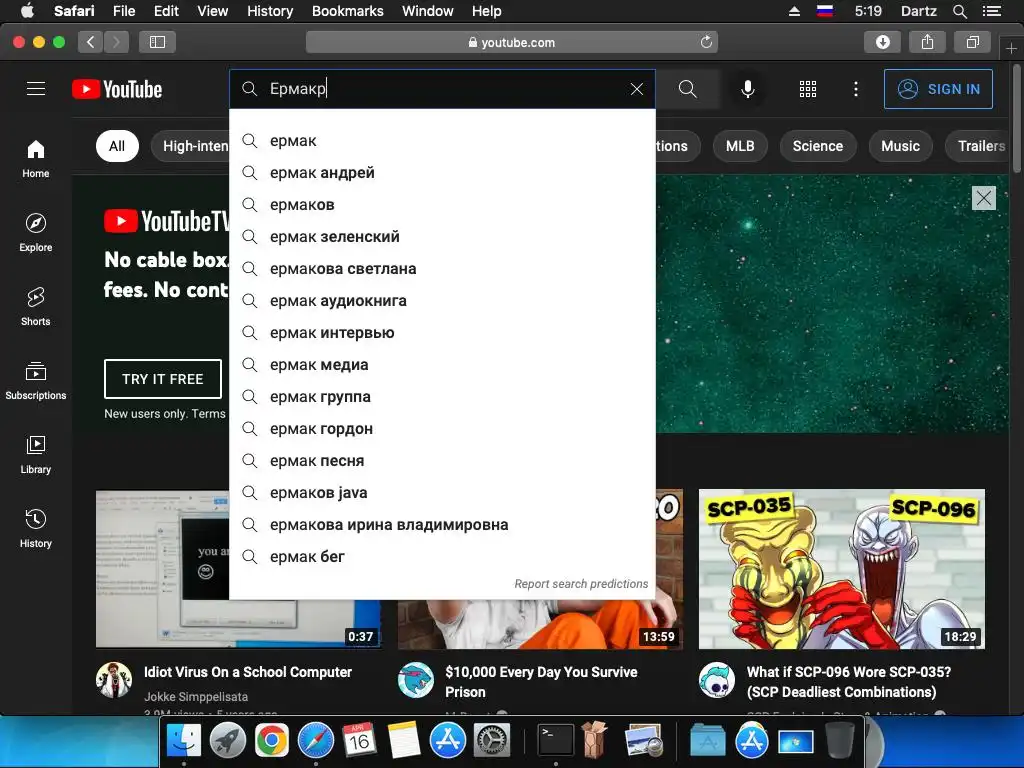1024x768 pixels.
Task: Open Explore in the sidebar
Action: pos(36,232)
